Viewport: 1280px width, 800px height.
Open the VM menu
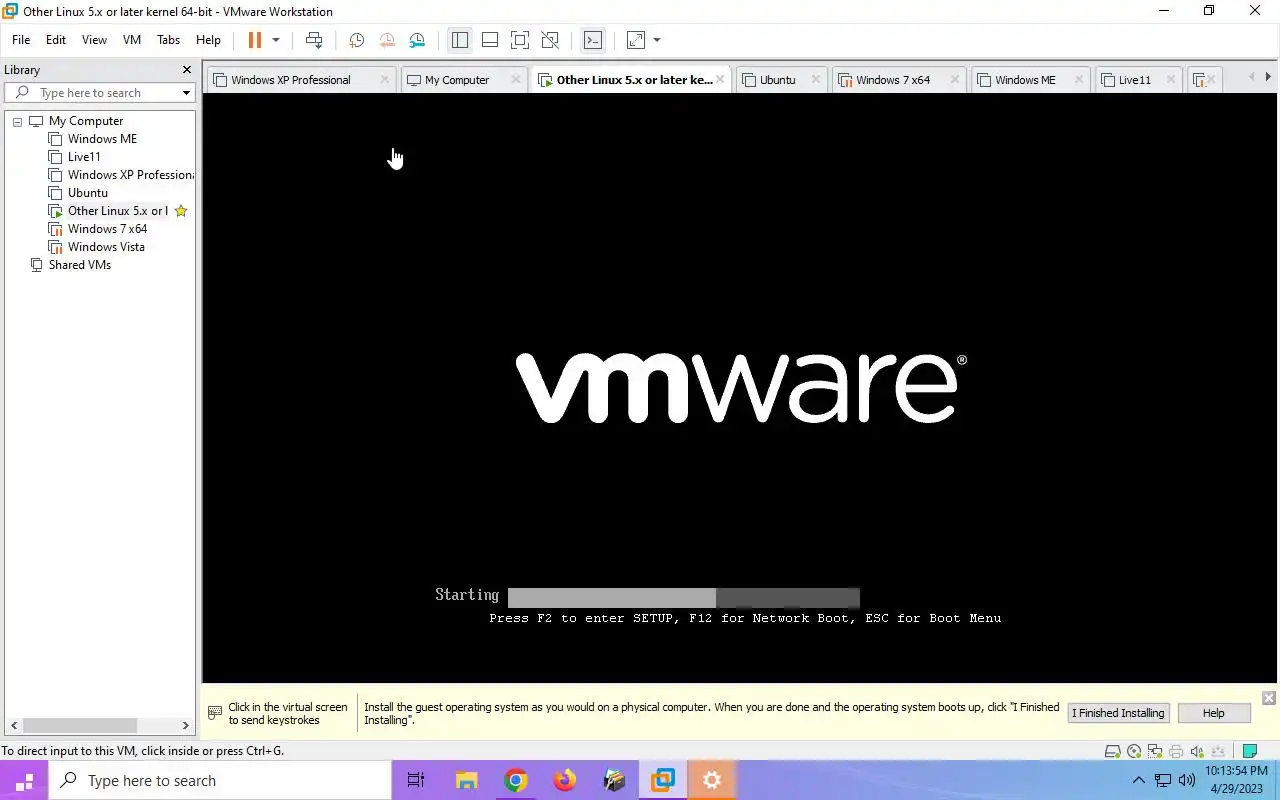coord(132,40)
